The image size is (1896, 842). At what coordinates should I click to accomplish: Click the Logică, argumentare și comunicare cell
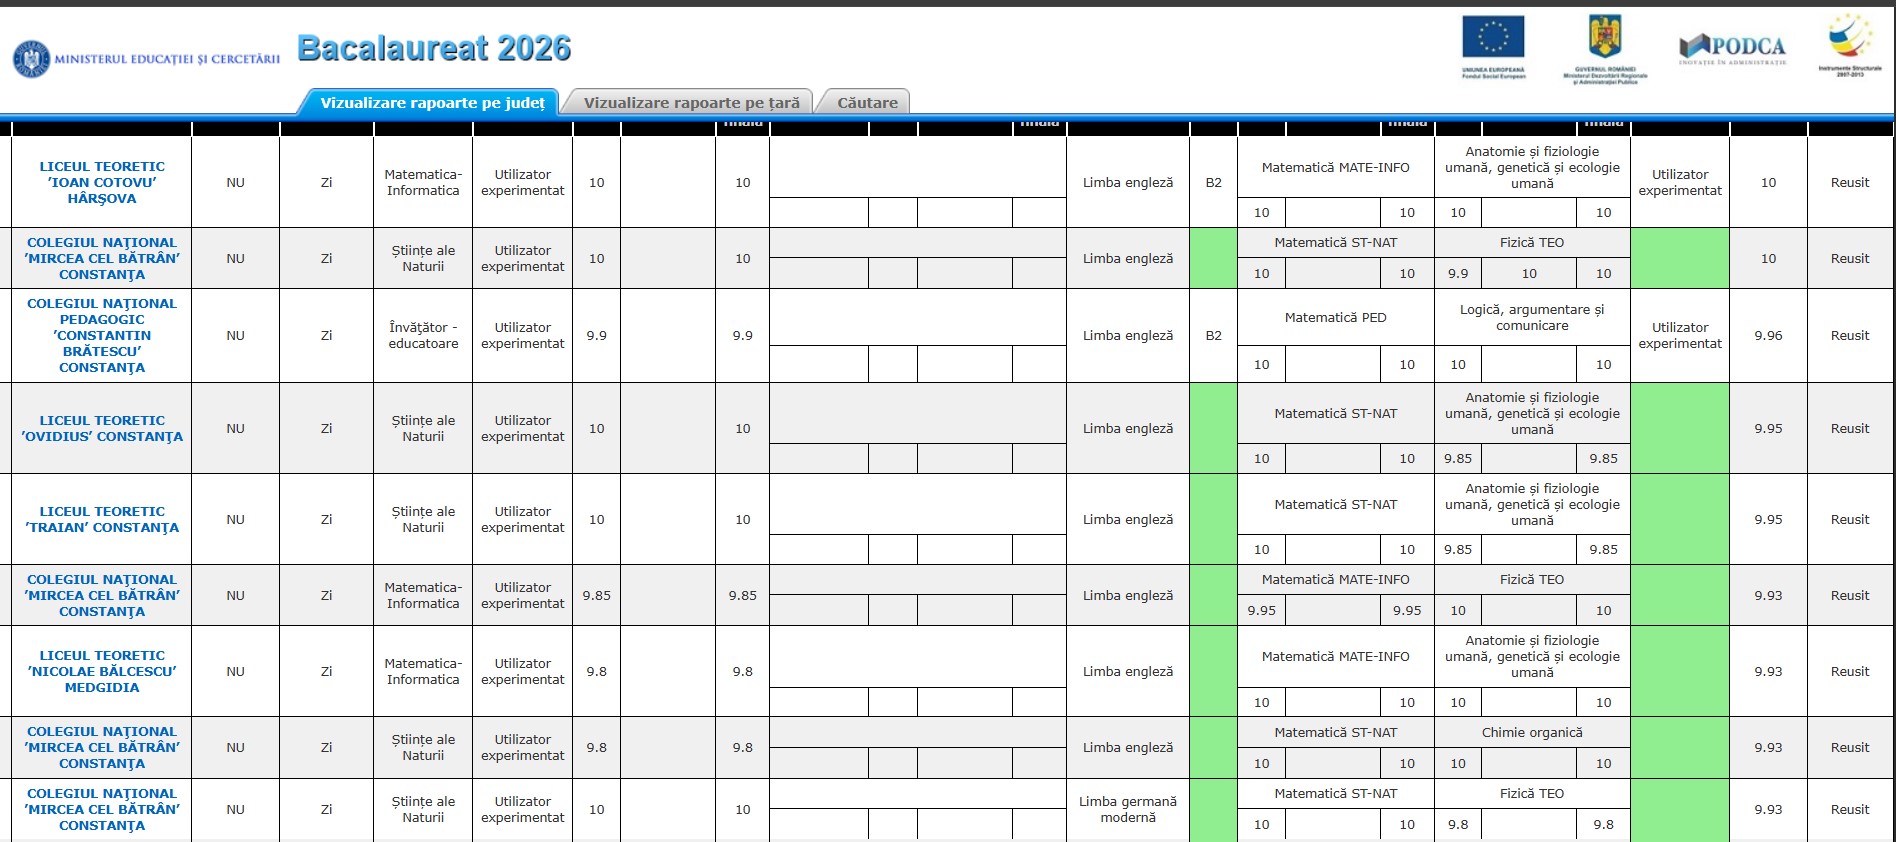click(x=1532, y=318)
